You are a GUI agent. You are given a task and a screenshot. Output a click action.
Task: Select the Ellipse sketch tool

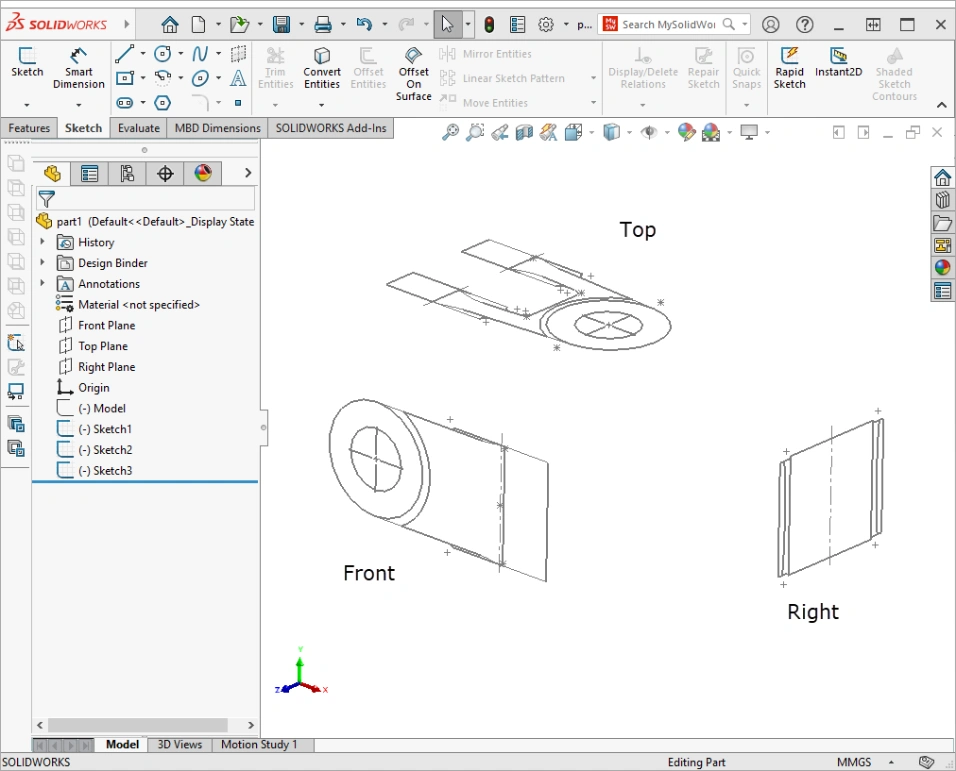point(200,78)
